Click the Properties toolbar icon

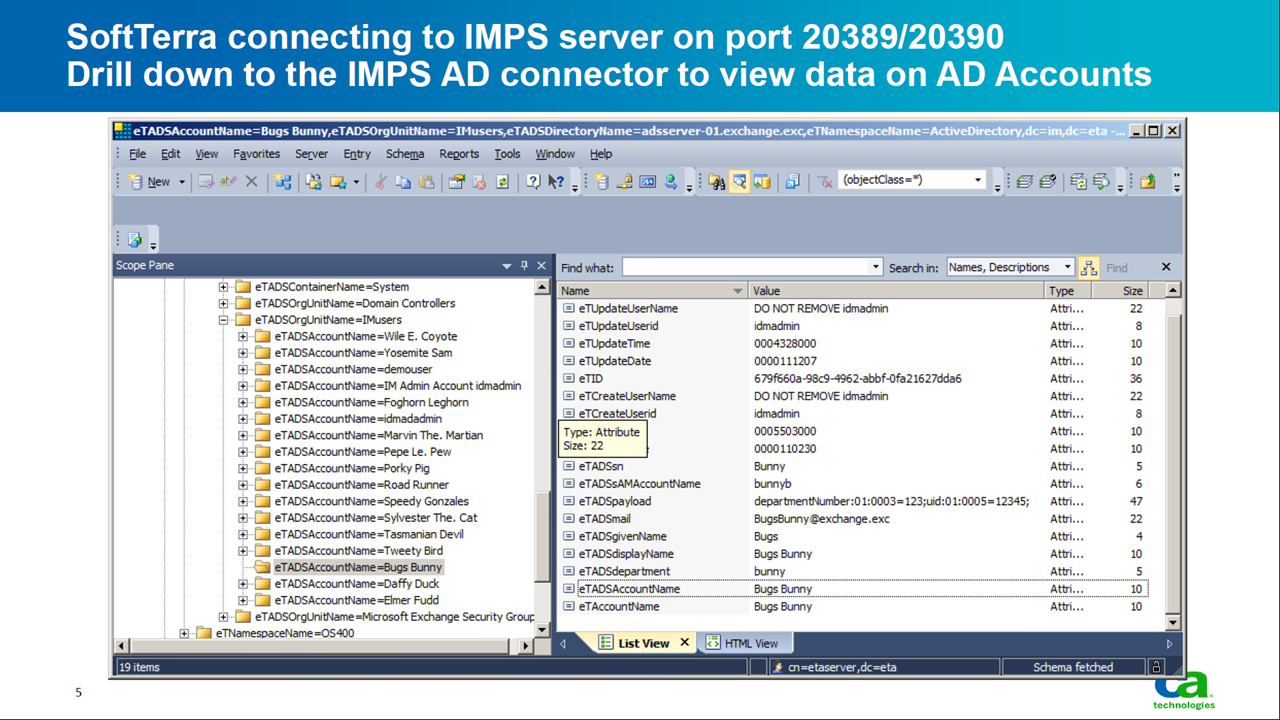456,182
